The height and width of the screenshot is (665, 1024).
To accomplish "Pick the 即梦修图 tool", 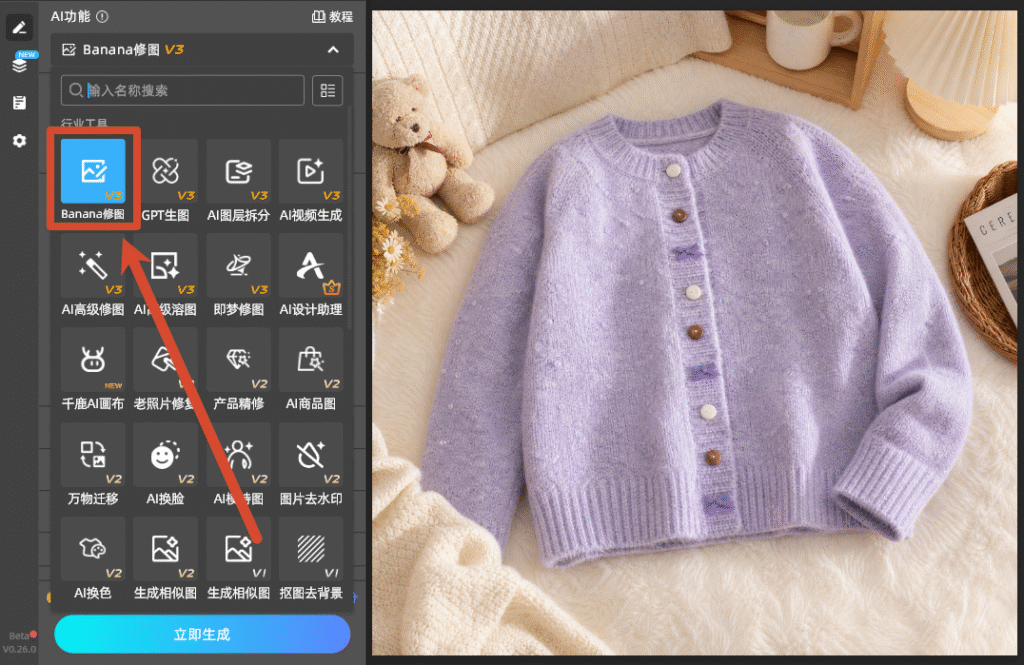I will click(238, 266).
